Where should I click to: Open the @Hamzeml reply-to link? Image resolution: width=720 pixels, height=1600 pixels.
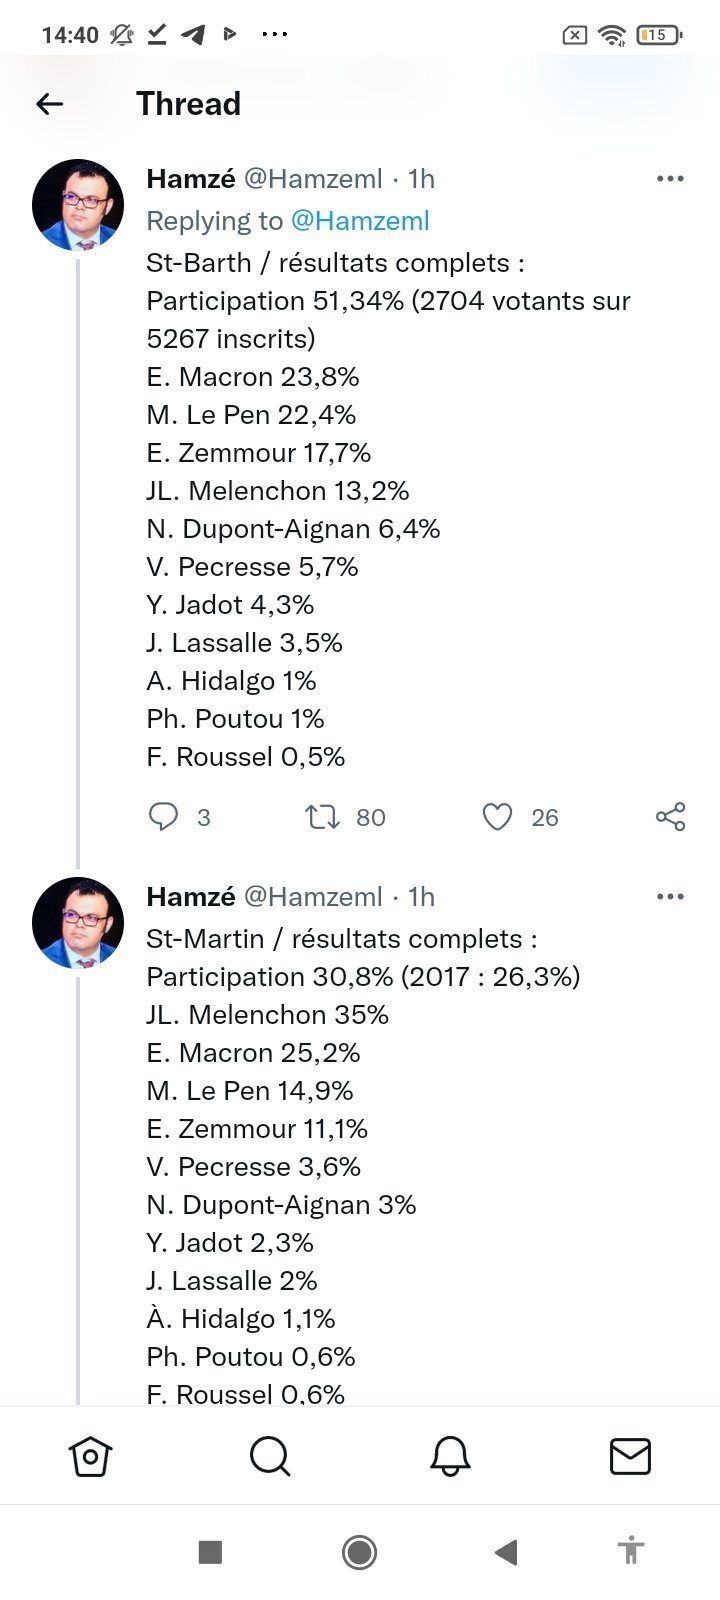(360, 221)
